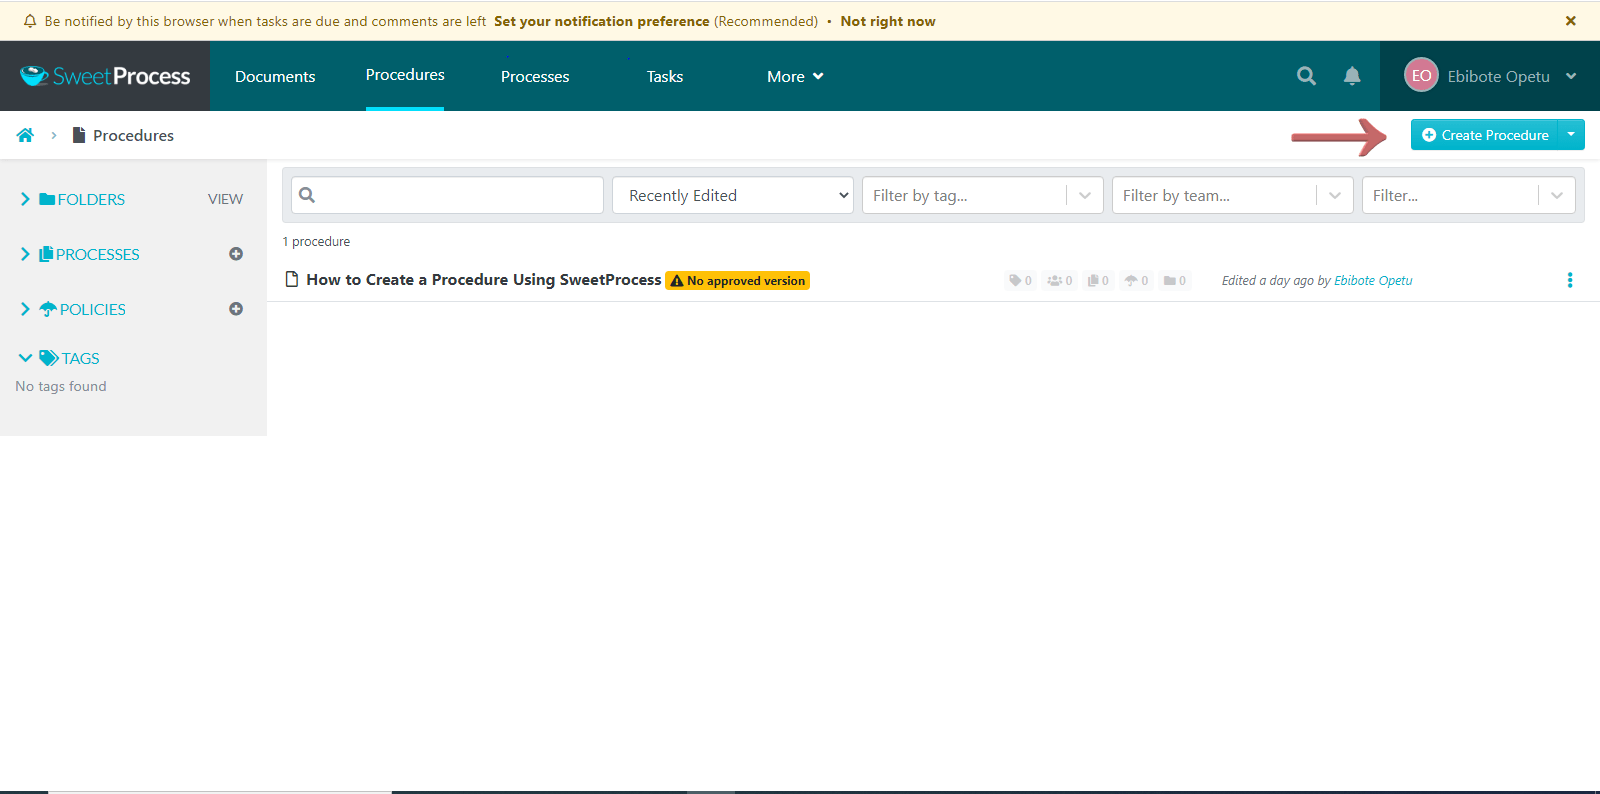Open the three-dot menu for the procedure row
The image size is (1600, 794).
pos(1570,280)
